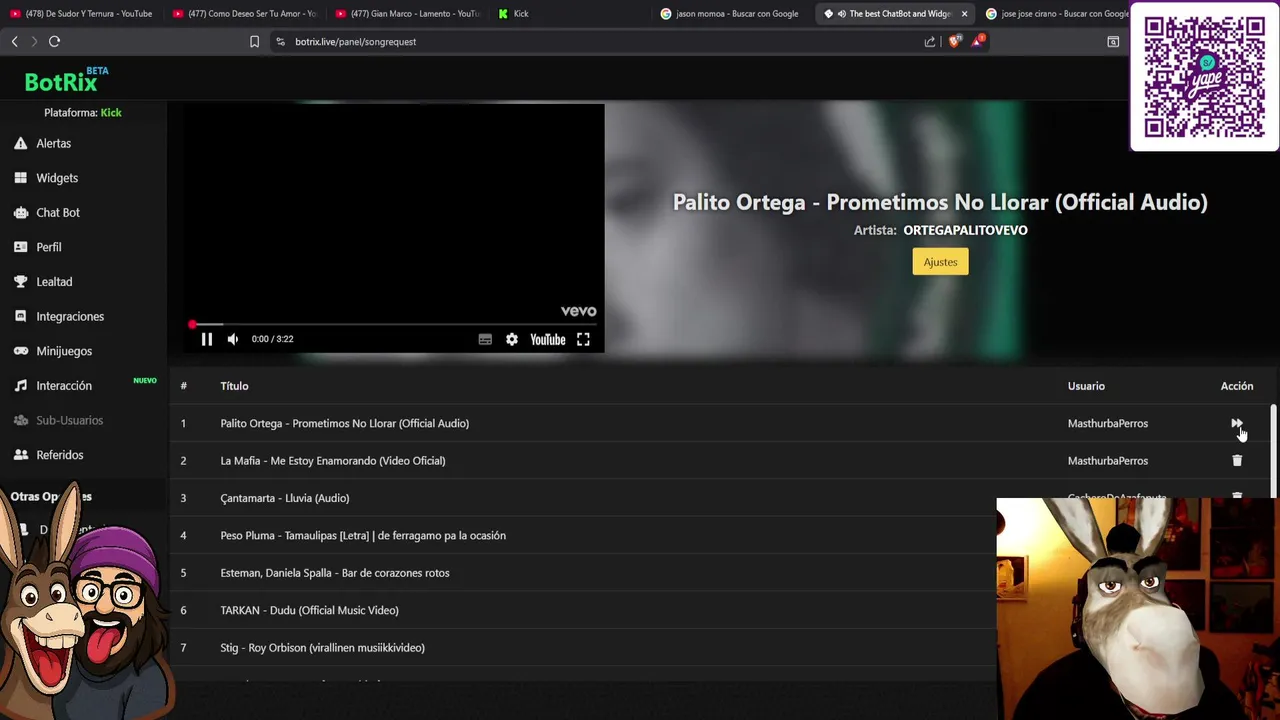Seek in the video progress bar
This screenshot has height=720, width=1280.
click(394, 324)
